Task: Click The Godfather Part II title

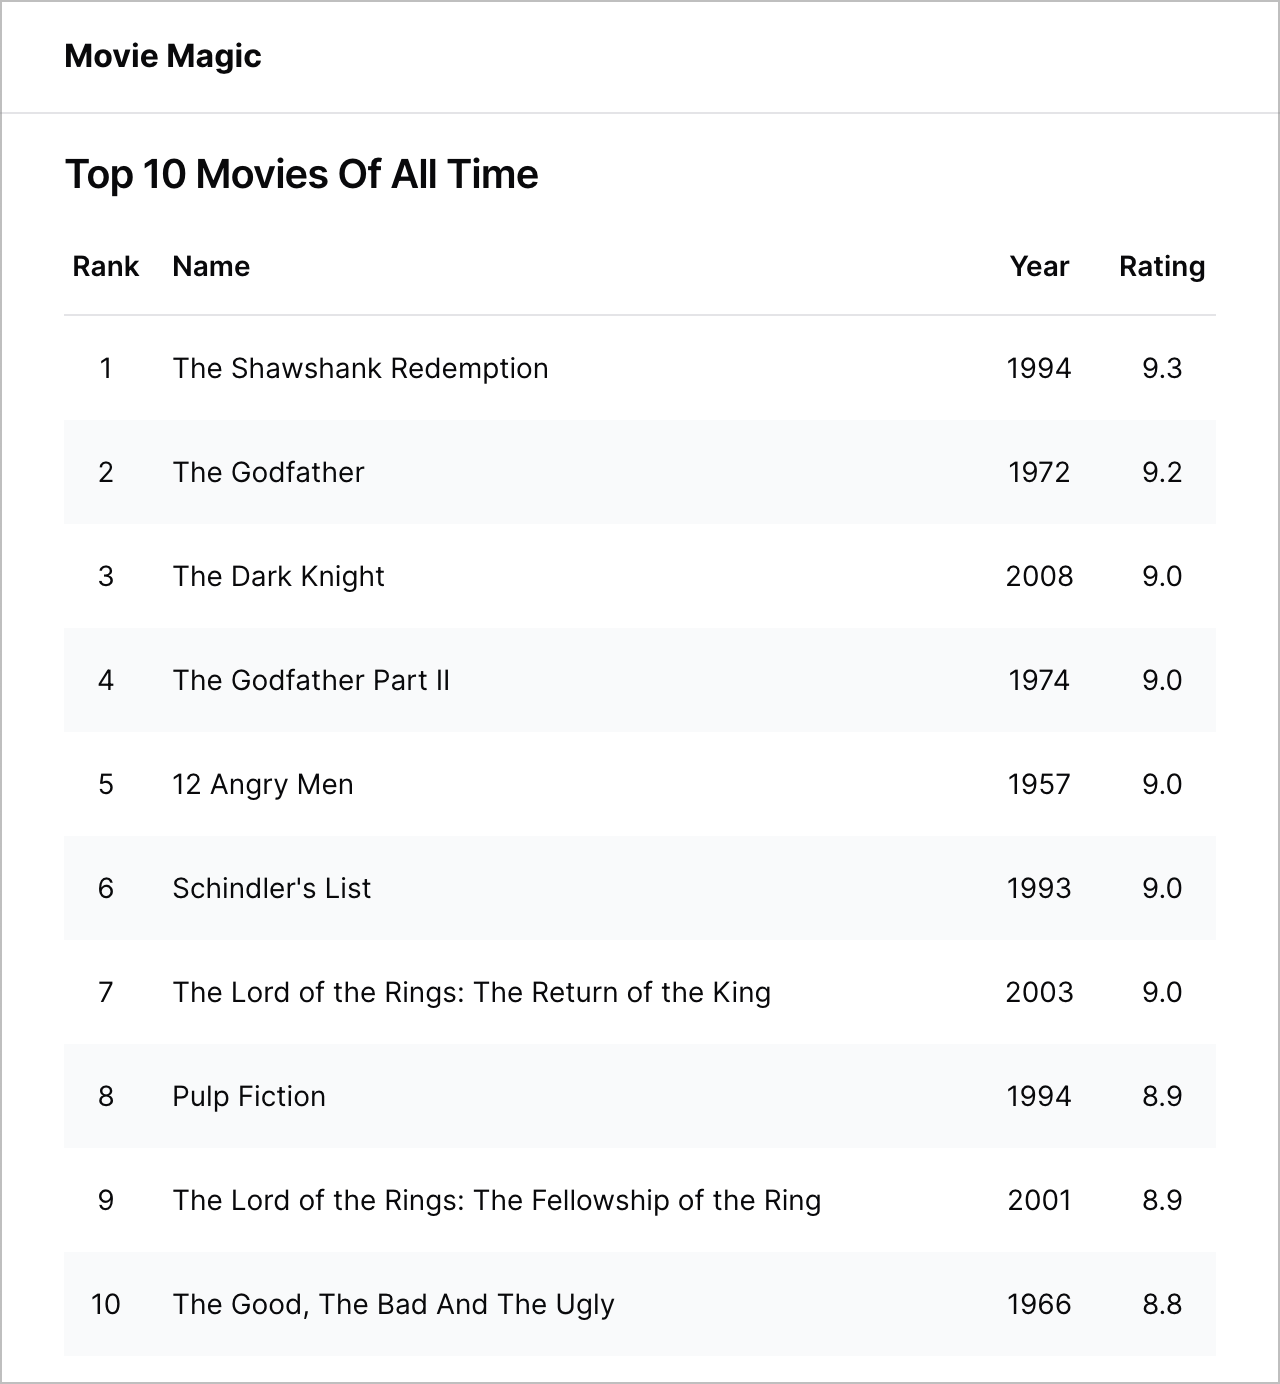Action: pyautogui.click(x=311, y=680)
